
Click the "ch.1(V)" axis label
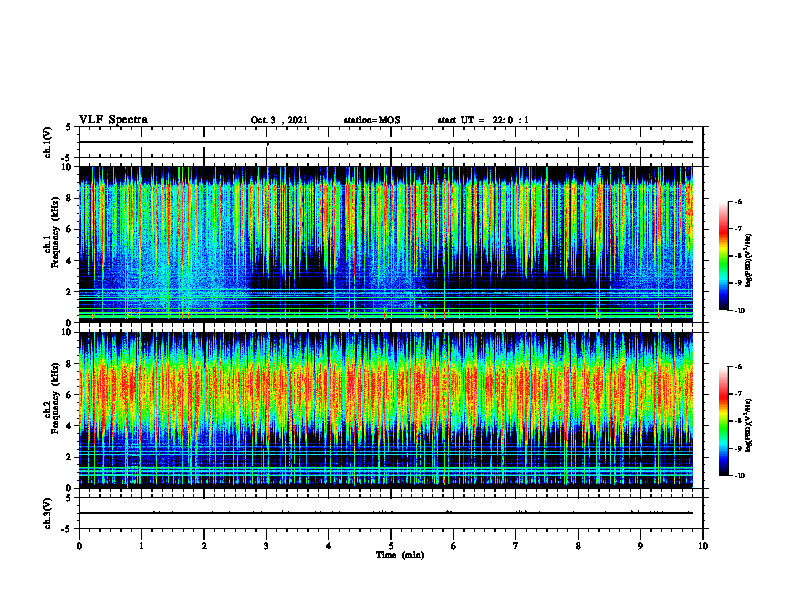48,142
